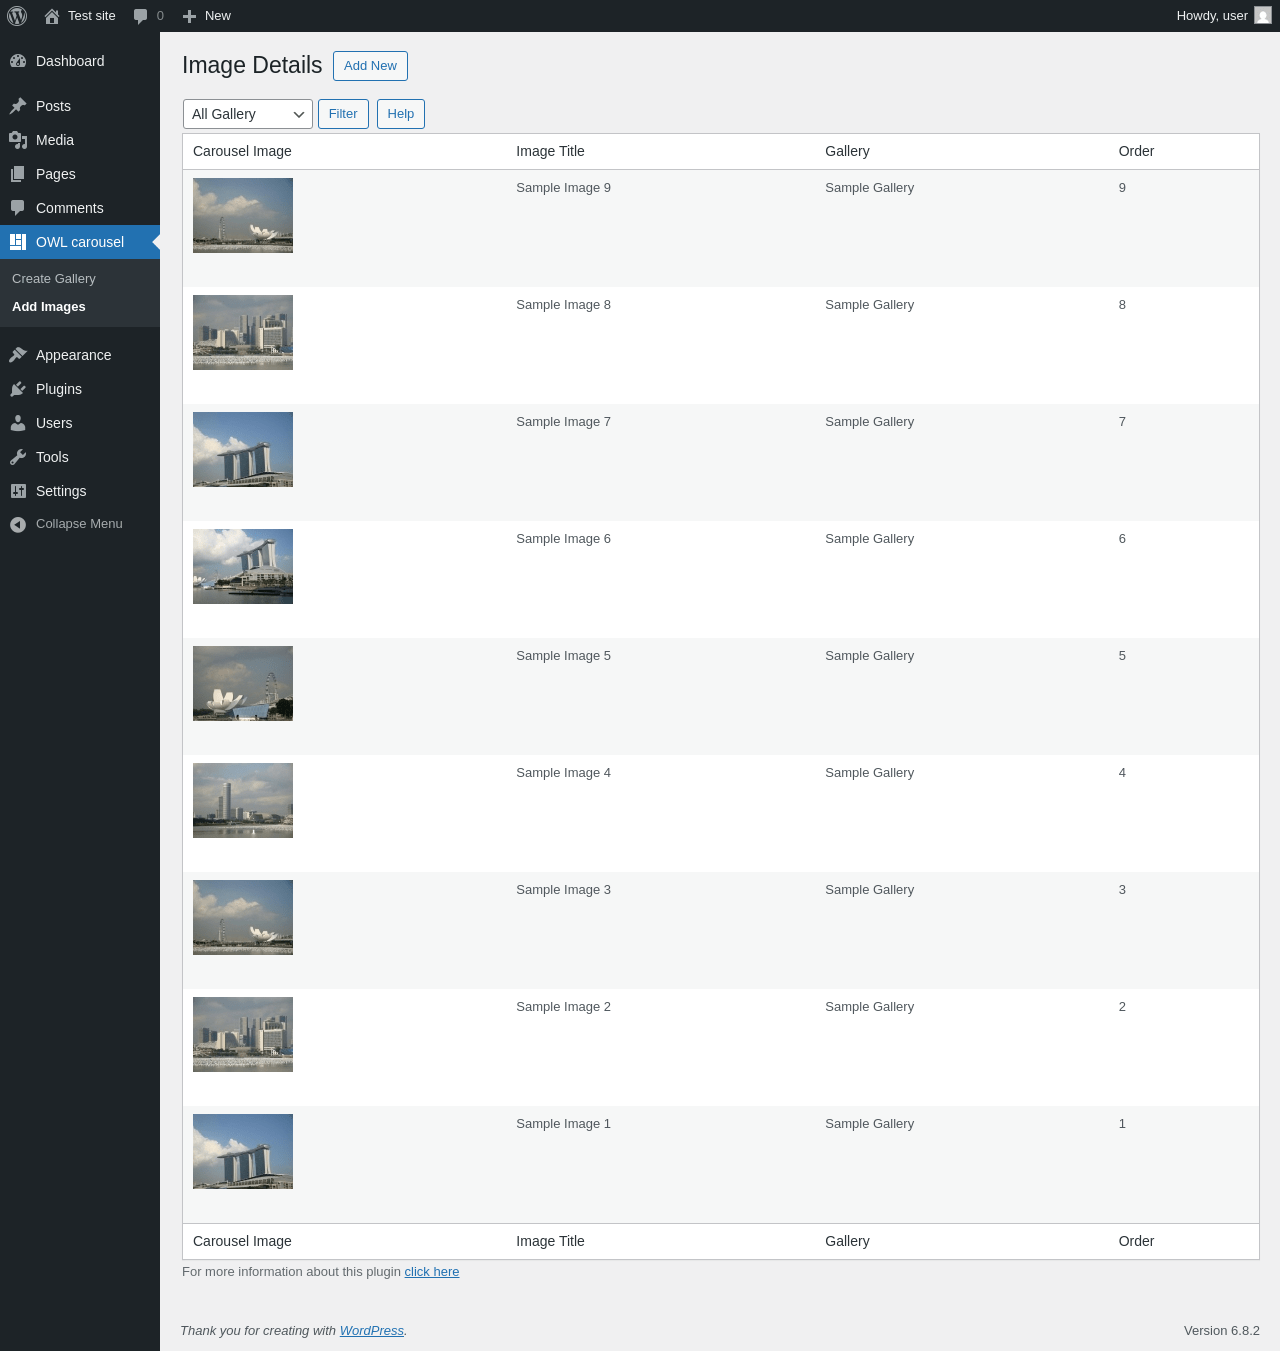
Task: Click Sample Gallery in Sample Image 8 row
Action: pos(869,305)
